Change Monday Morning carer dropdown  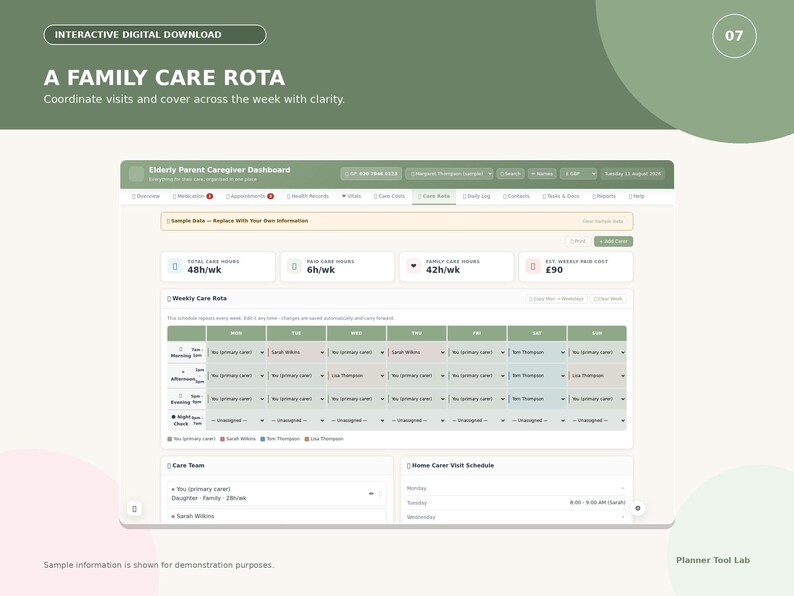pos(236,352)
